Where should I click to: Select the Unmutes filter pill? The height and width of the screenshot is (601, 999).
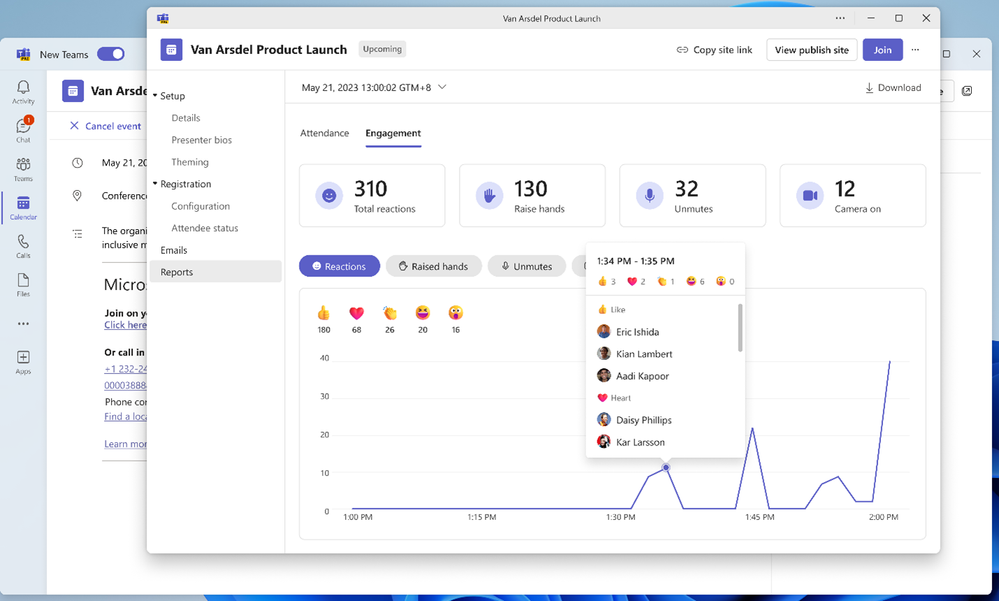click(x=527, y=266)
